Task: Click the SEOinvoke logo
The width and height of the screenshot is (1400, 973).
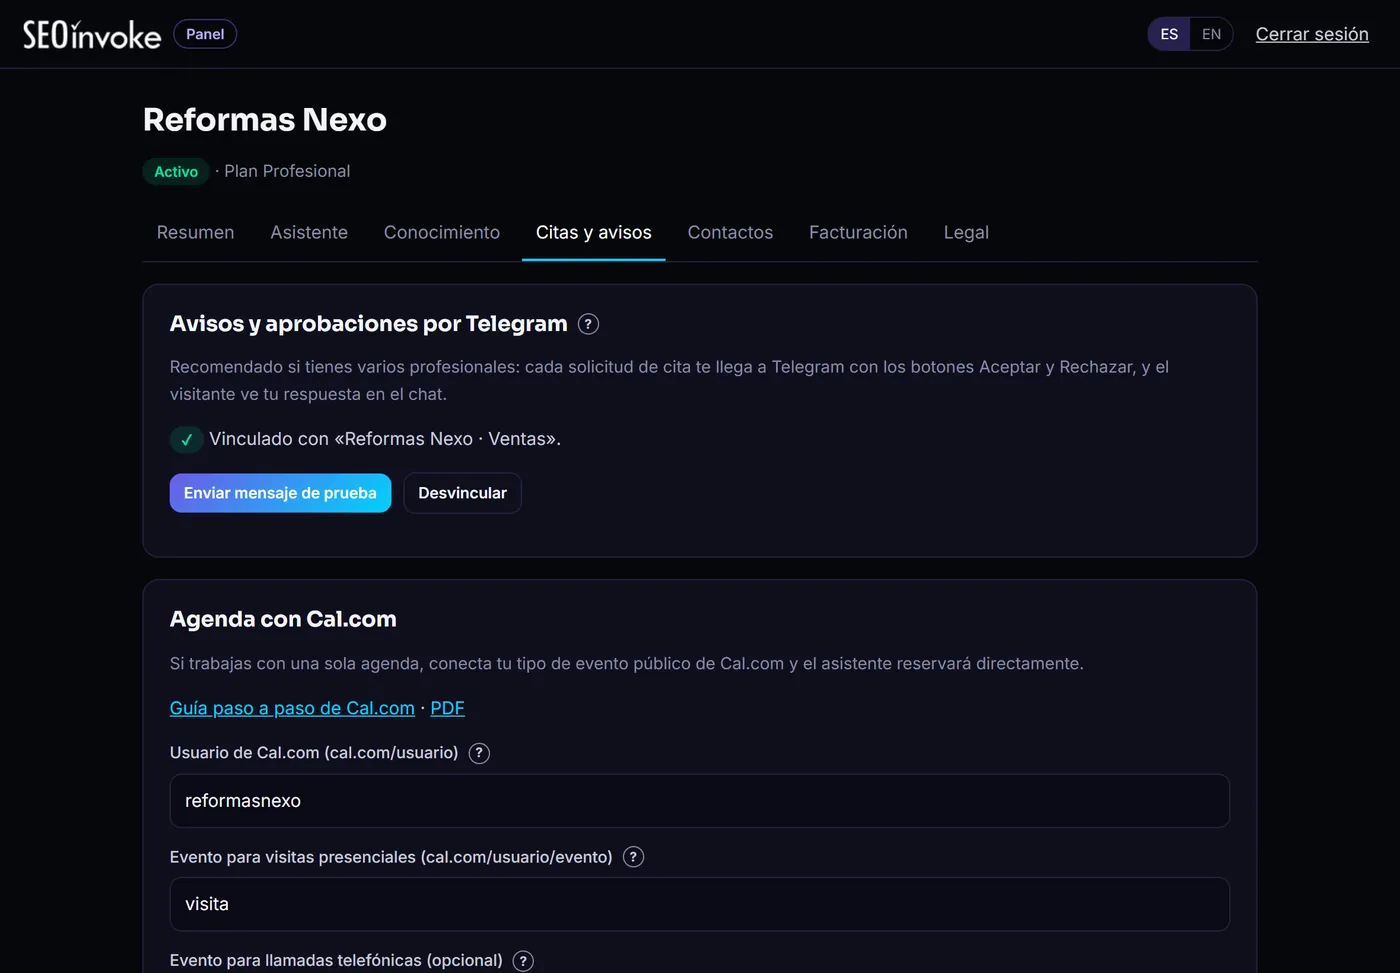Action: pos(92,34)
